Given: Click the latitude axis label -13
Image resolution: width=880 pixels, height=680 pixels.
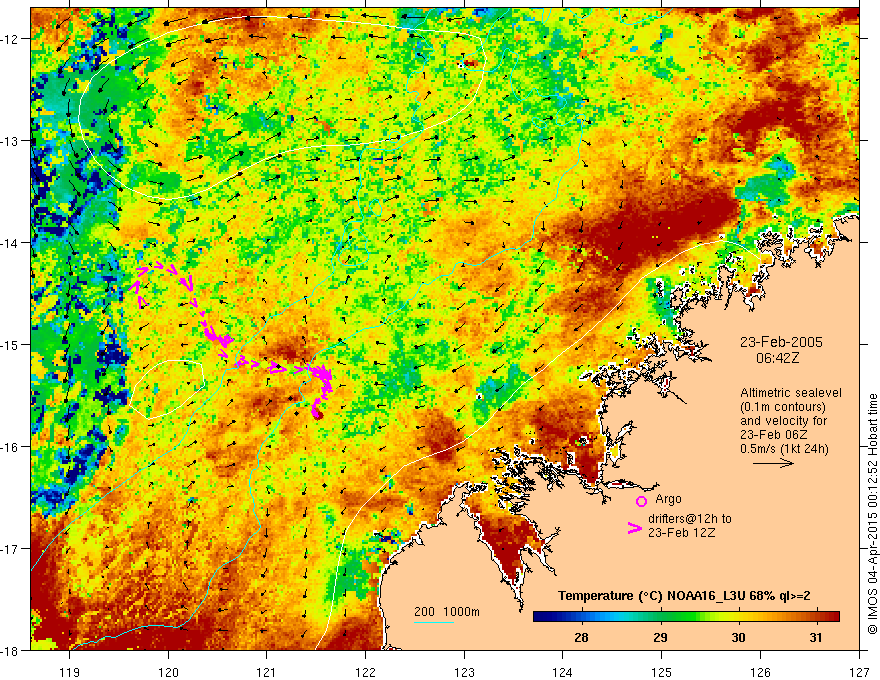Looking at the screenshot, I should (11, 141).
